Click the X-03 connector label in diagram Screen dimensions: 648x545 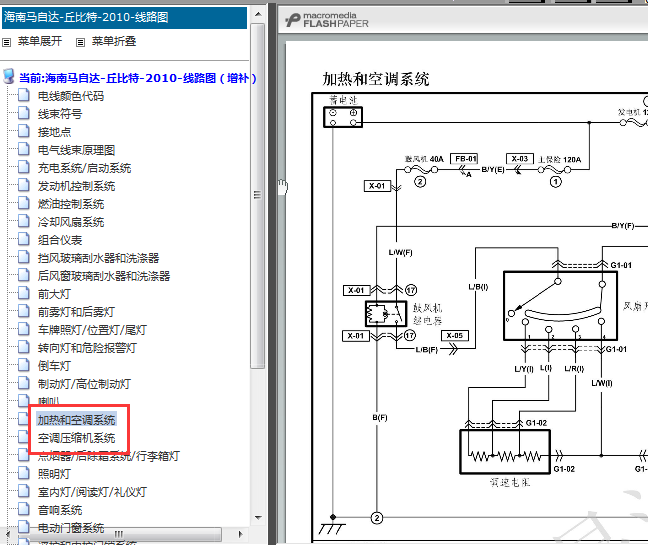click(519, 159)
